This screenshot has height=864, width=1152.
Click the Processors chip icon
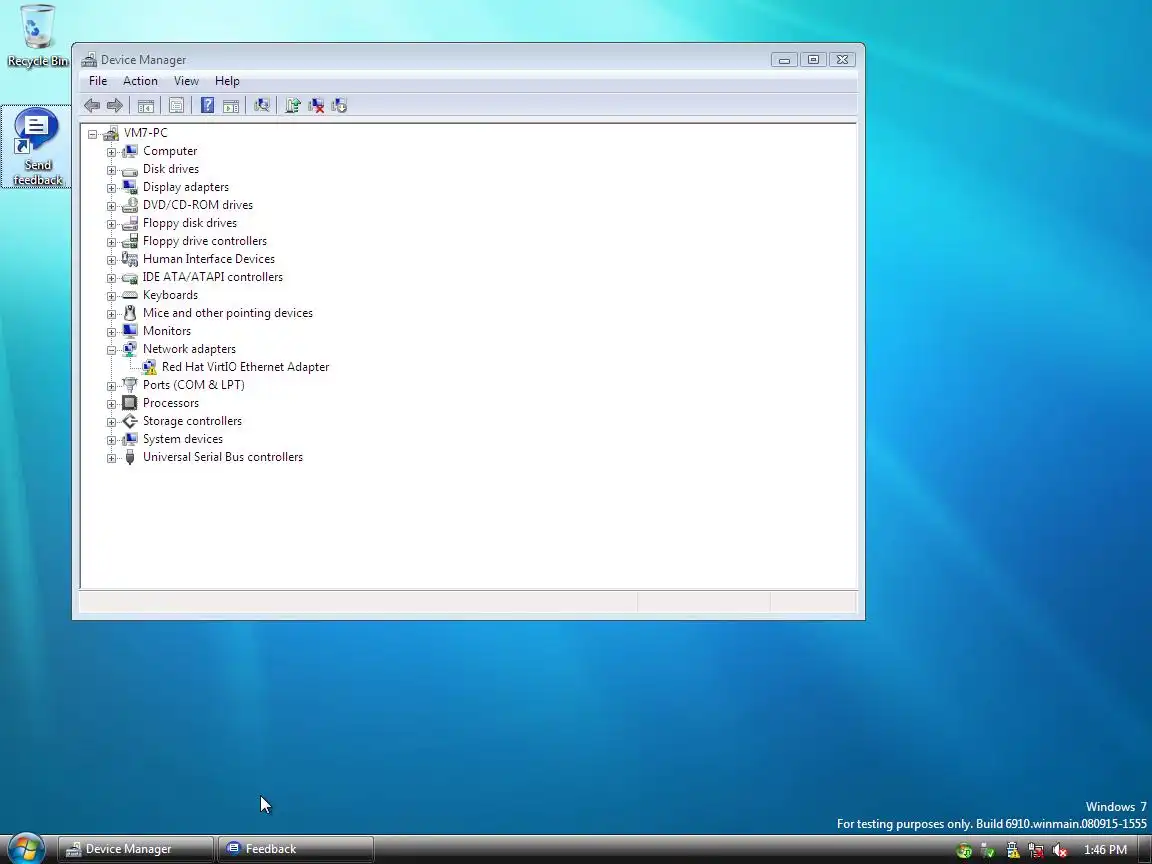(130, 403)
